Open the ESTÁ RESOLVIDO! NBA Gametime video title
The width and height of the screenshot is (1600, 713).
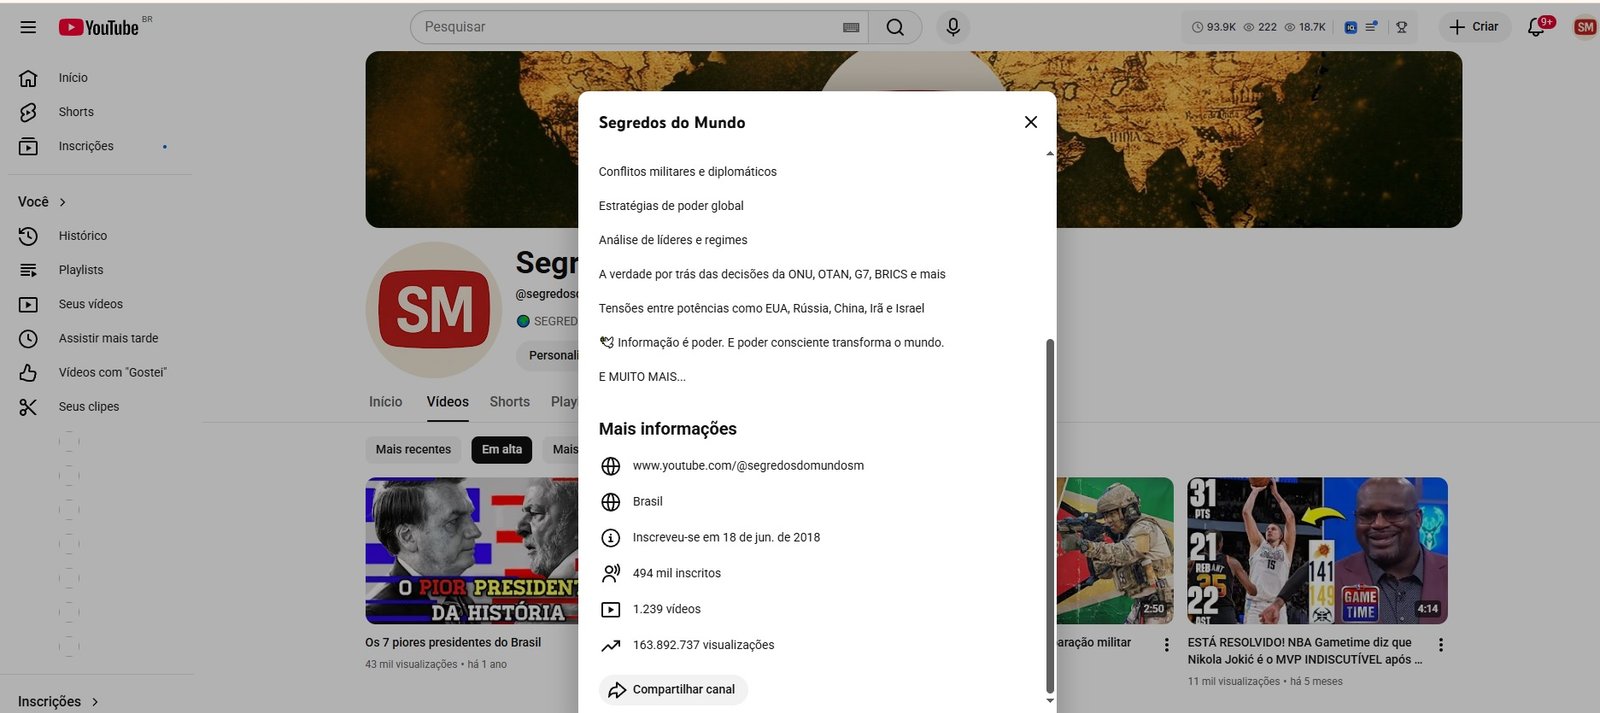(x=1304, y=651)
